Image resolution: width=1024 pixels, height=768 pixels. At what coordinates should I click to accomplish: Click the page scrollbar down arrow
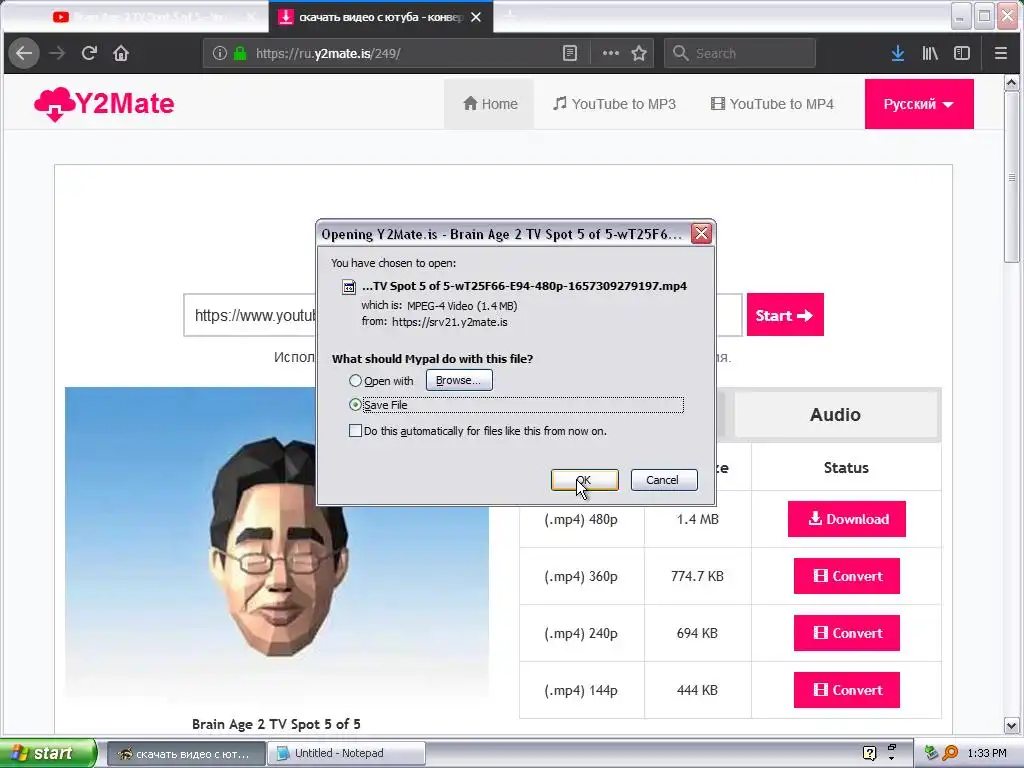[1012, 725]
